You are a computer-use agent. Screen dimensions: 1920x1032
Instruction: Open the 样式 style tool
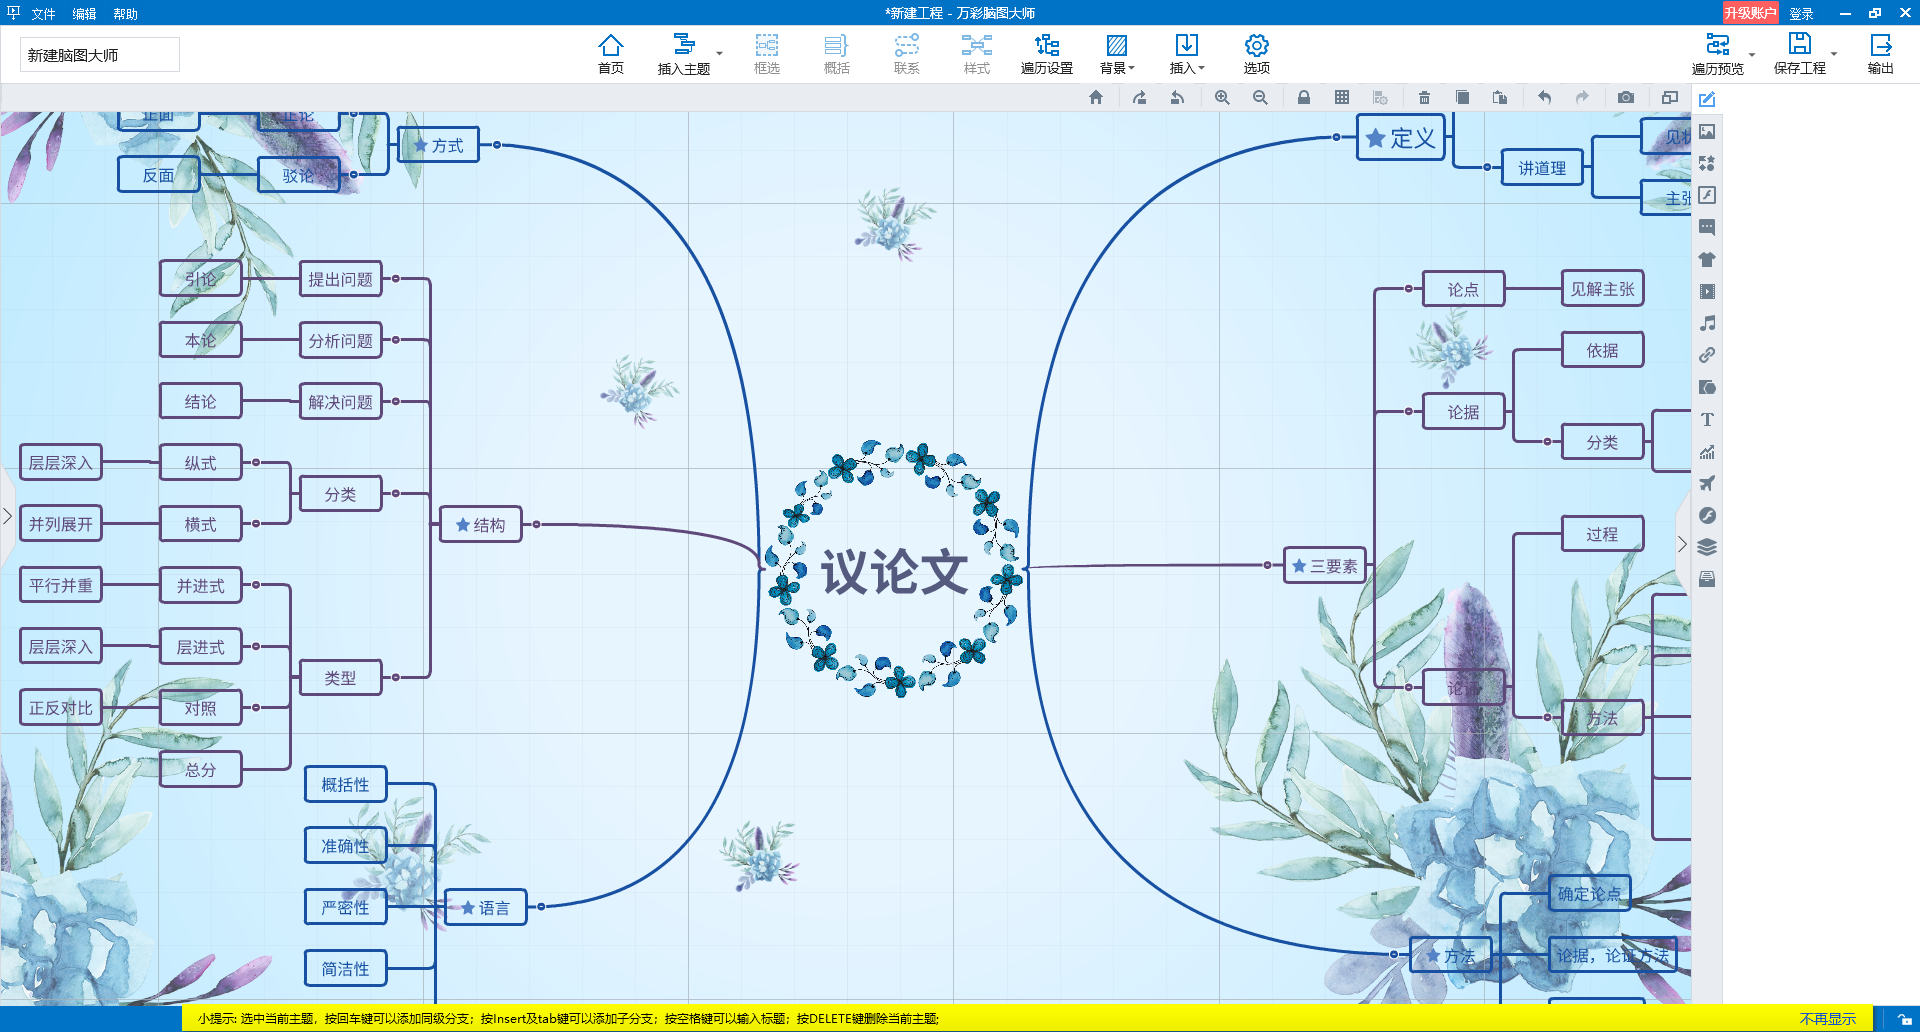point(977,54)
